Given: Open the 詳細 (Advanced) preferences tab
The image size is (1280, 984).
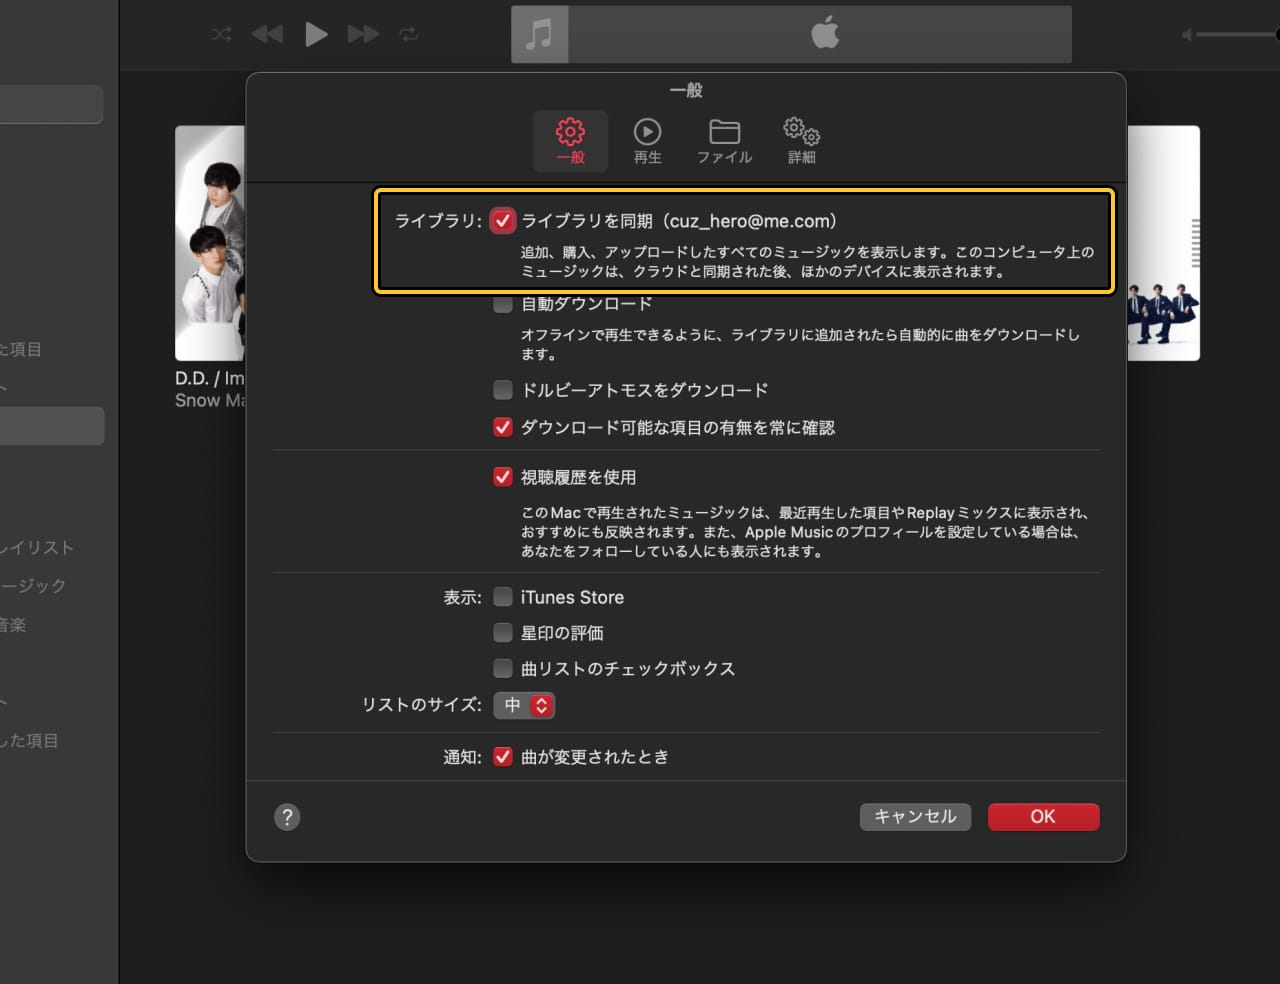Looking at the screenshot, I should 801,140.
